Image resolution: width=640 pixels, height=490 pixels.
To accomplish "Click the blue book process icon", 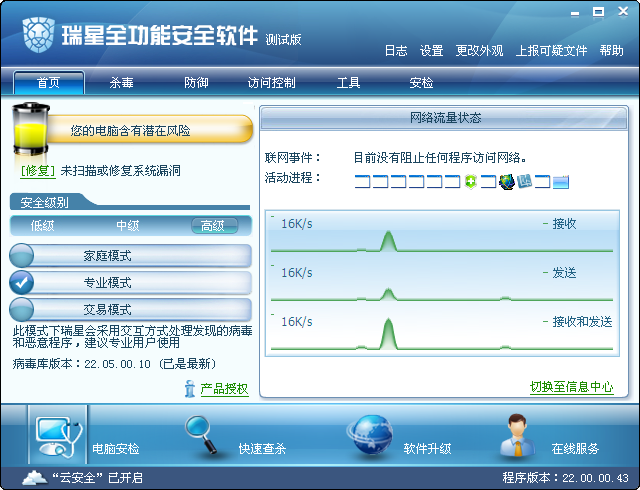I will [x=524, y=181].
